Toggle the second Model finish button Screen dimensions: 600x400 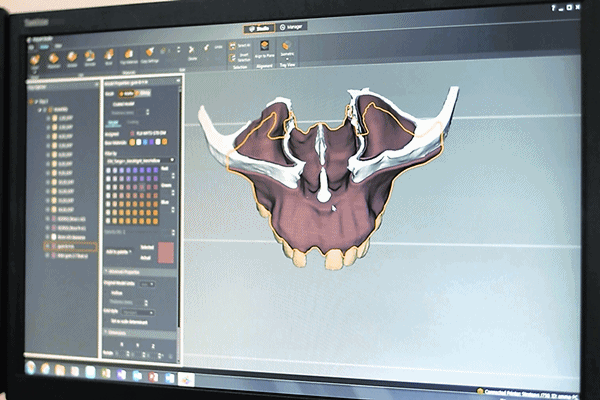pos(144,93)
